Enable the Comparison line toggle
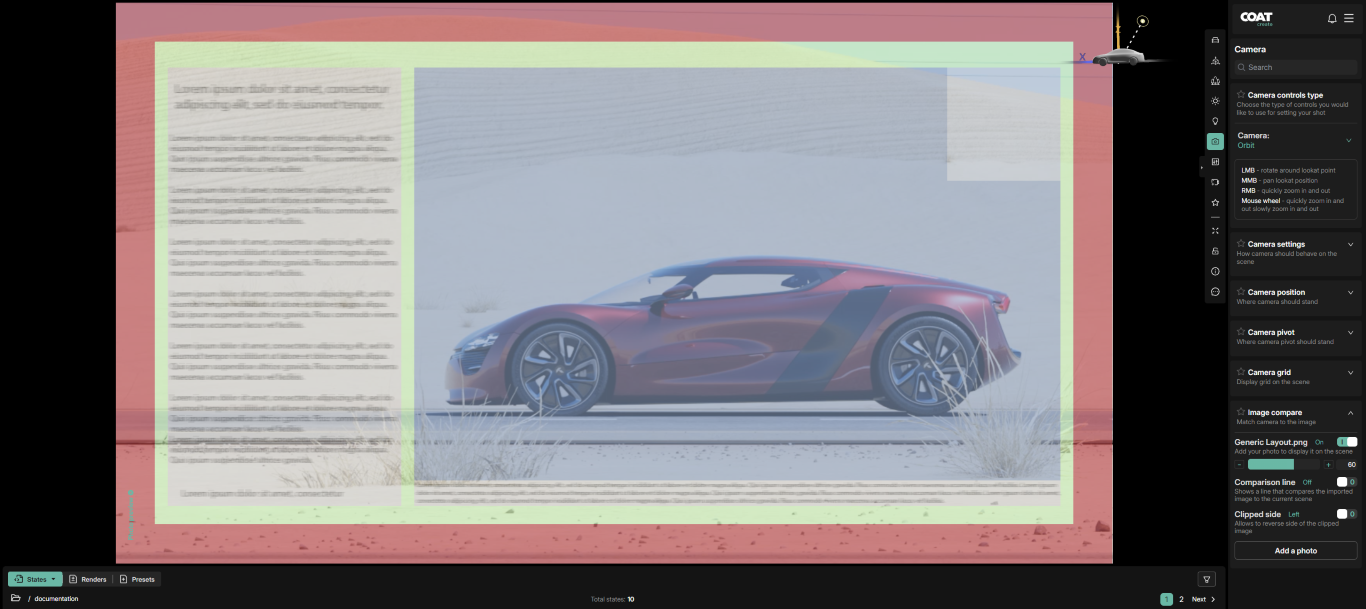This screenshot has height=609, width=1366. (x=1347, y=482)
